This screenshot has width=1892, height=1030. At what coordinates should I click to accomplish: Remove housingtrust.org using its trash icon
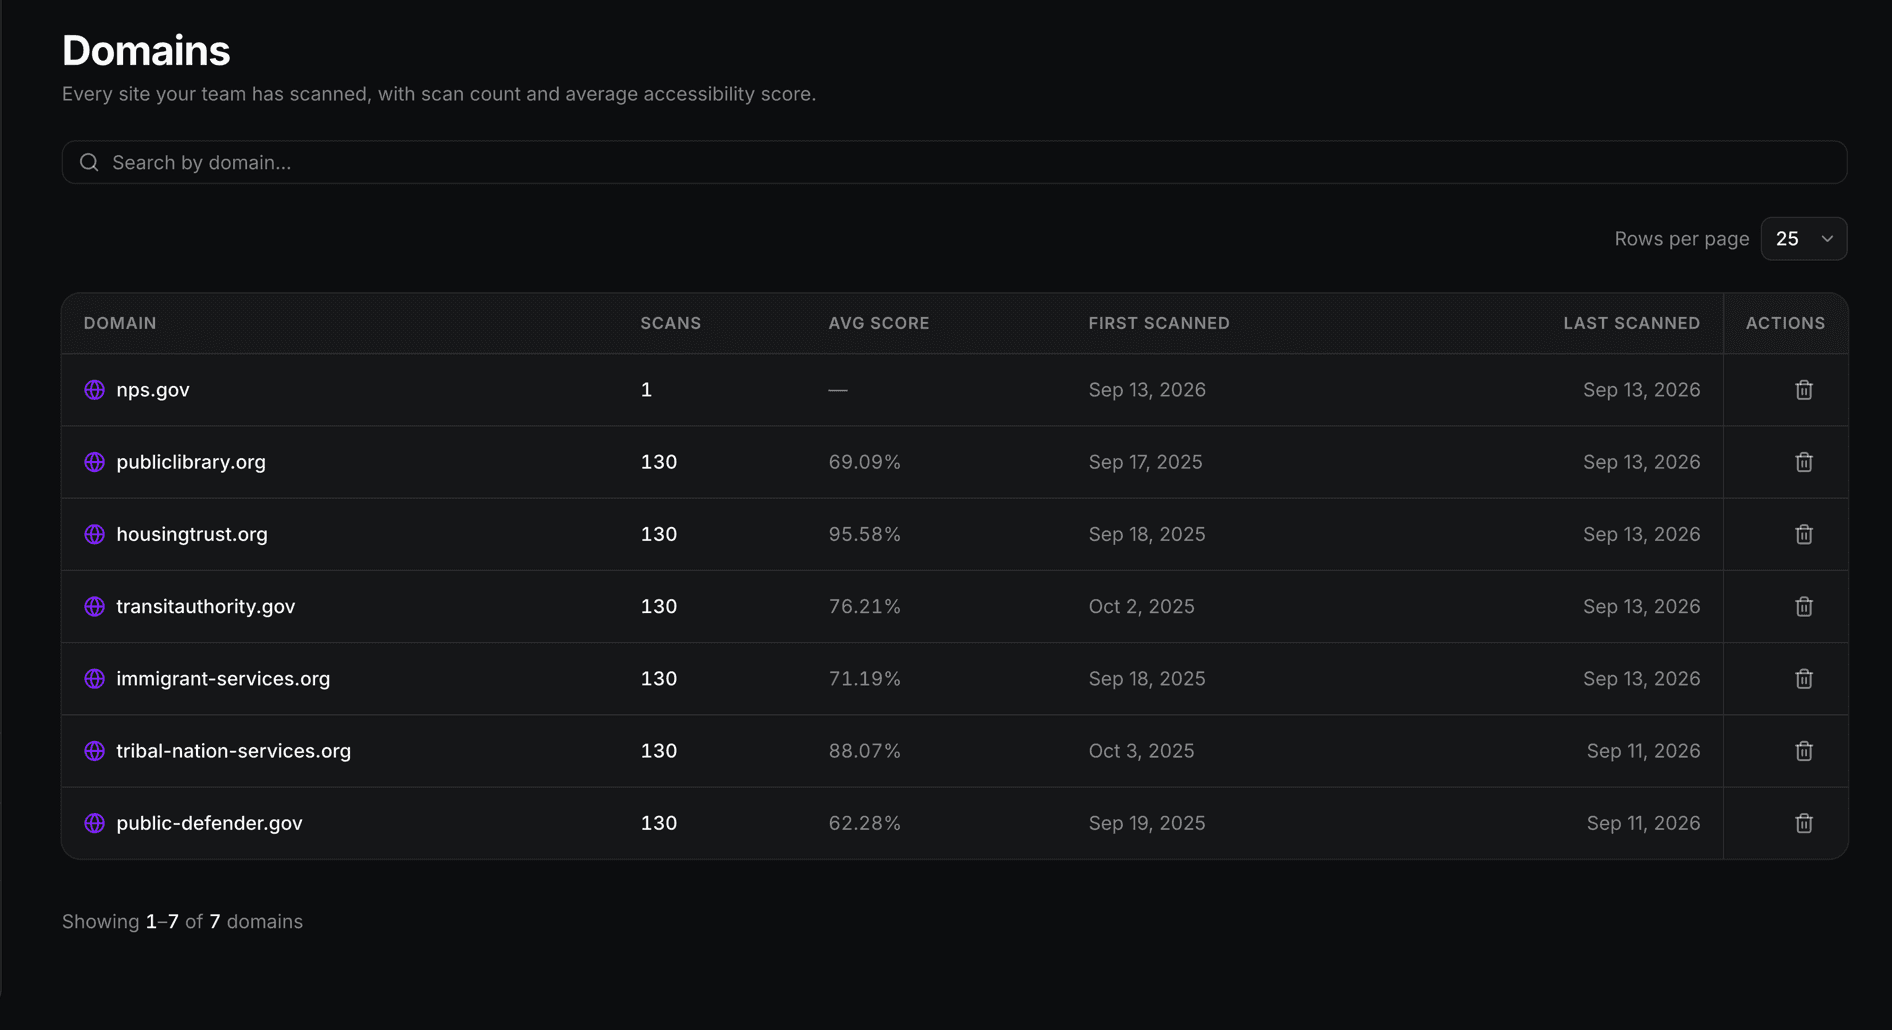click(1803, 534)
